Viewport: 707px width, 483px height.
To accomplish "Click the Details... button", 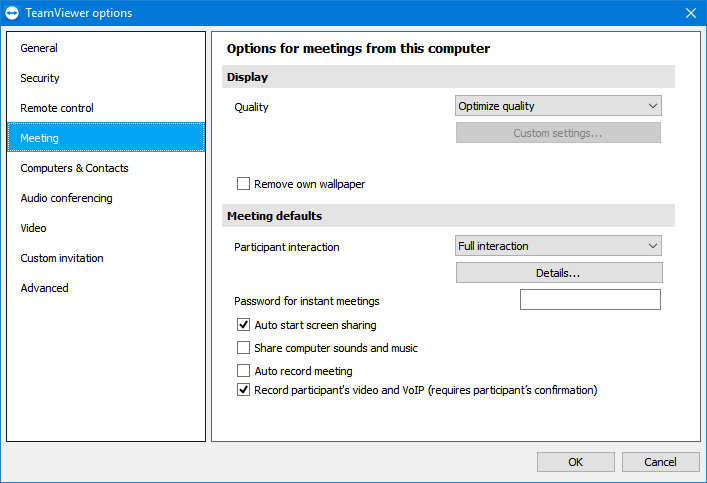I will coord(559,273).
